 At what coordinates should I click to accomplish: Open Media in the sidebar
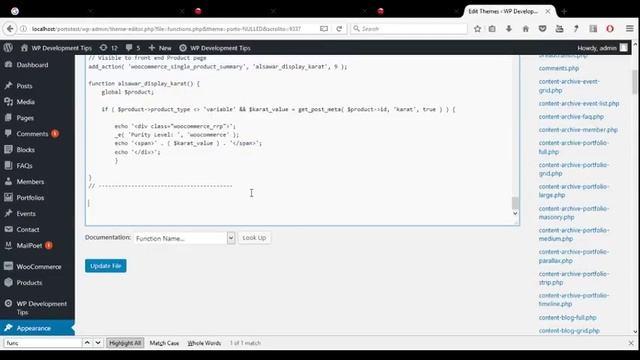click(25, 102)
